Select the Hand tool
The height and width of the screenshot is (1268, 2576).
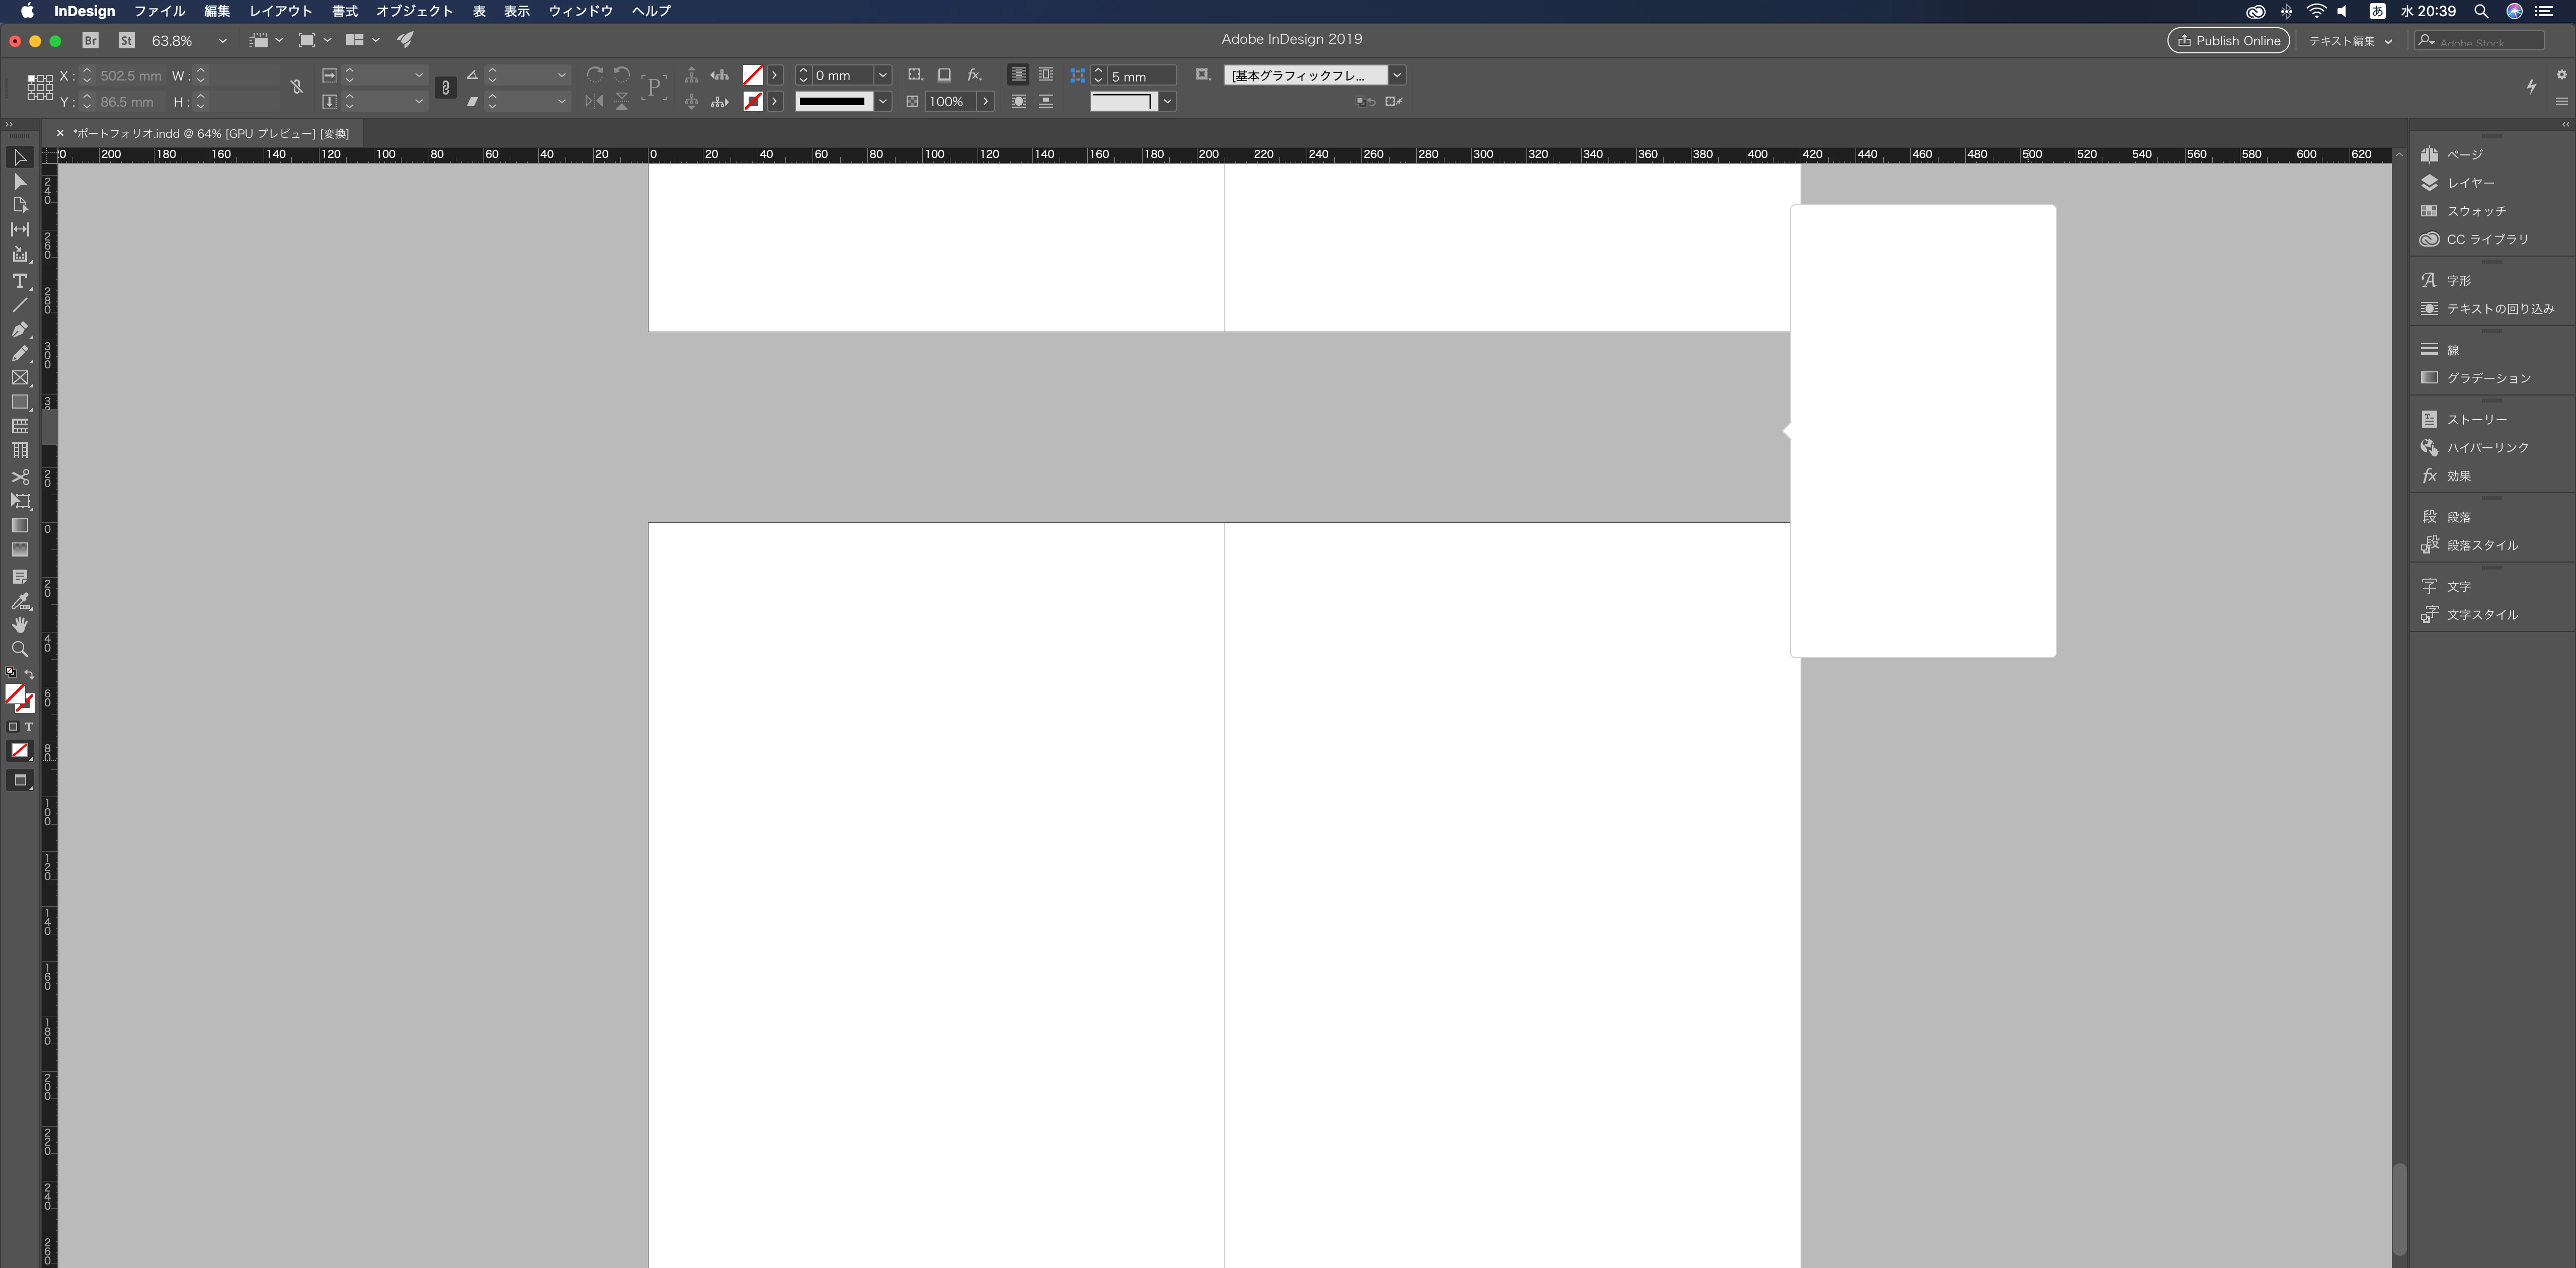tap(19, 624)
